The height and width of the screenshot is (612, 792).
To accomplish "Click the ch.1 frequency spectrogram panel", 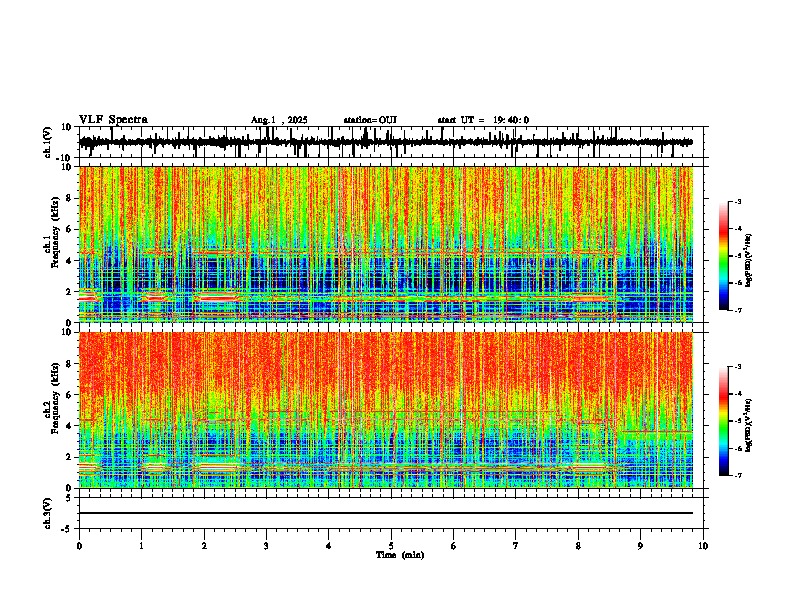I will [x=386, y=244].
